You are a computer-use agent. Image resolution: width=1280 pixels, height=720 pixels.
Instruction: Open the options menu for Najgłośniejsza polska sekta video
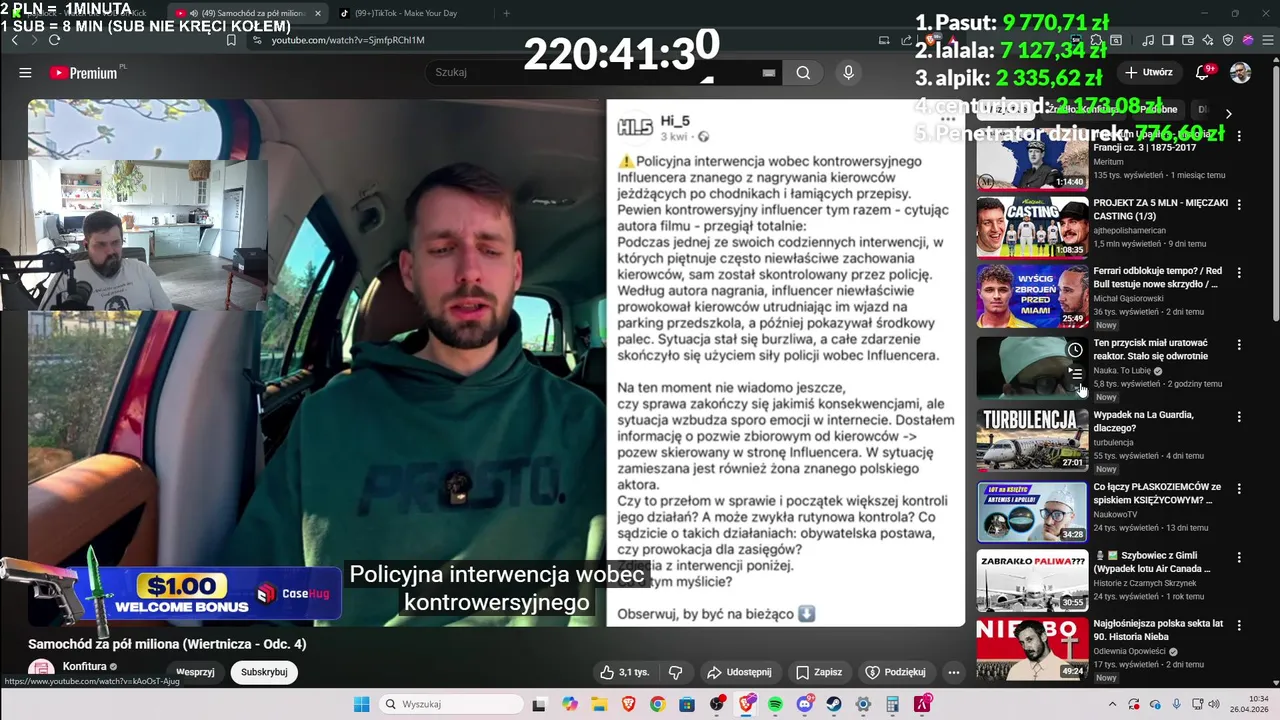click(1239, 625)
